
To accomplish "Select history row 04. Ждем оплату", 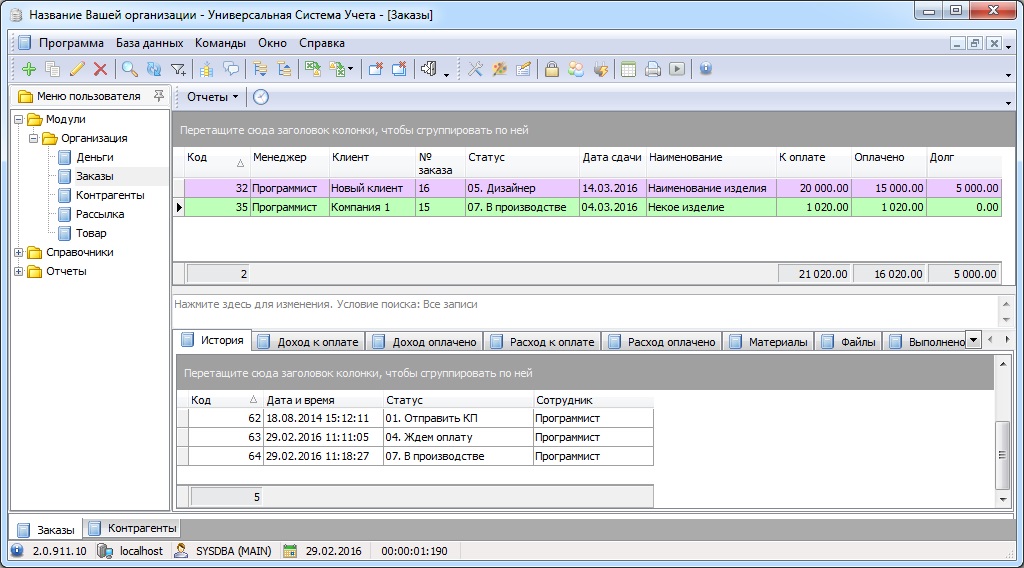I will click(x=415, y=437).
